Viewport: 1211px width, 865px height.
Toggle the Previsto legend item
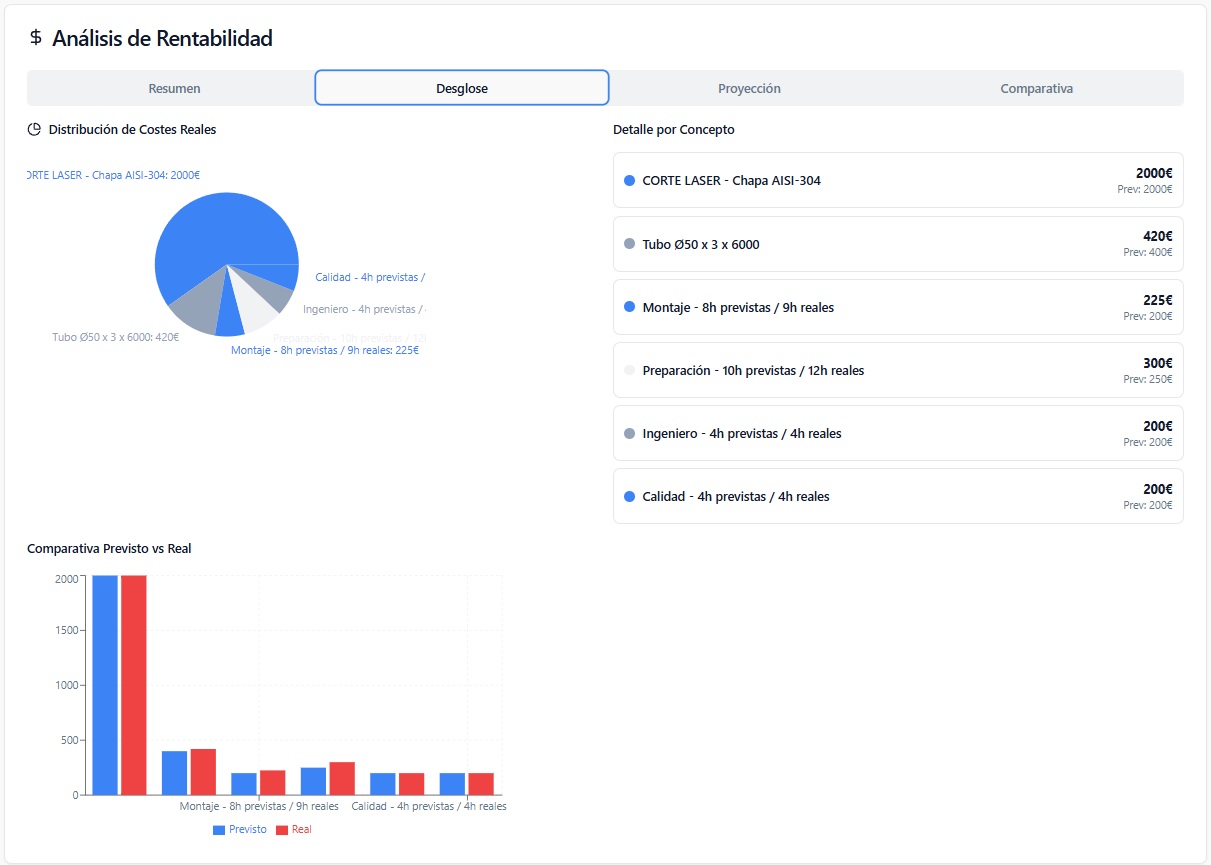pyautogui.click(x=240, y=829)
